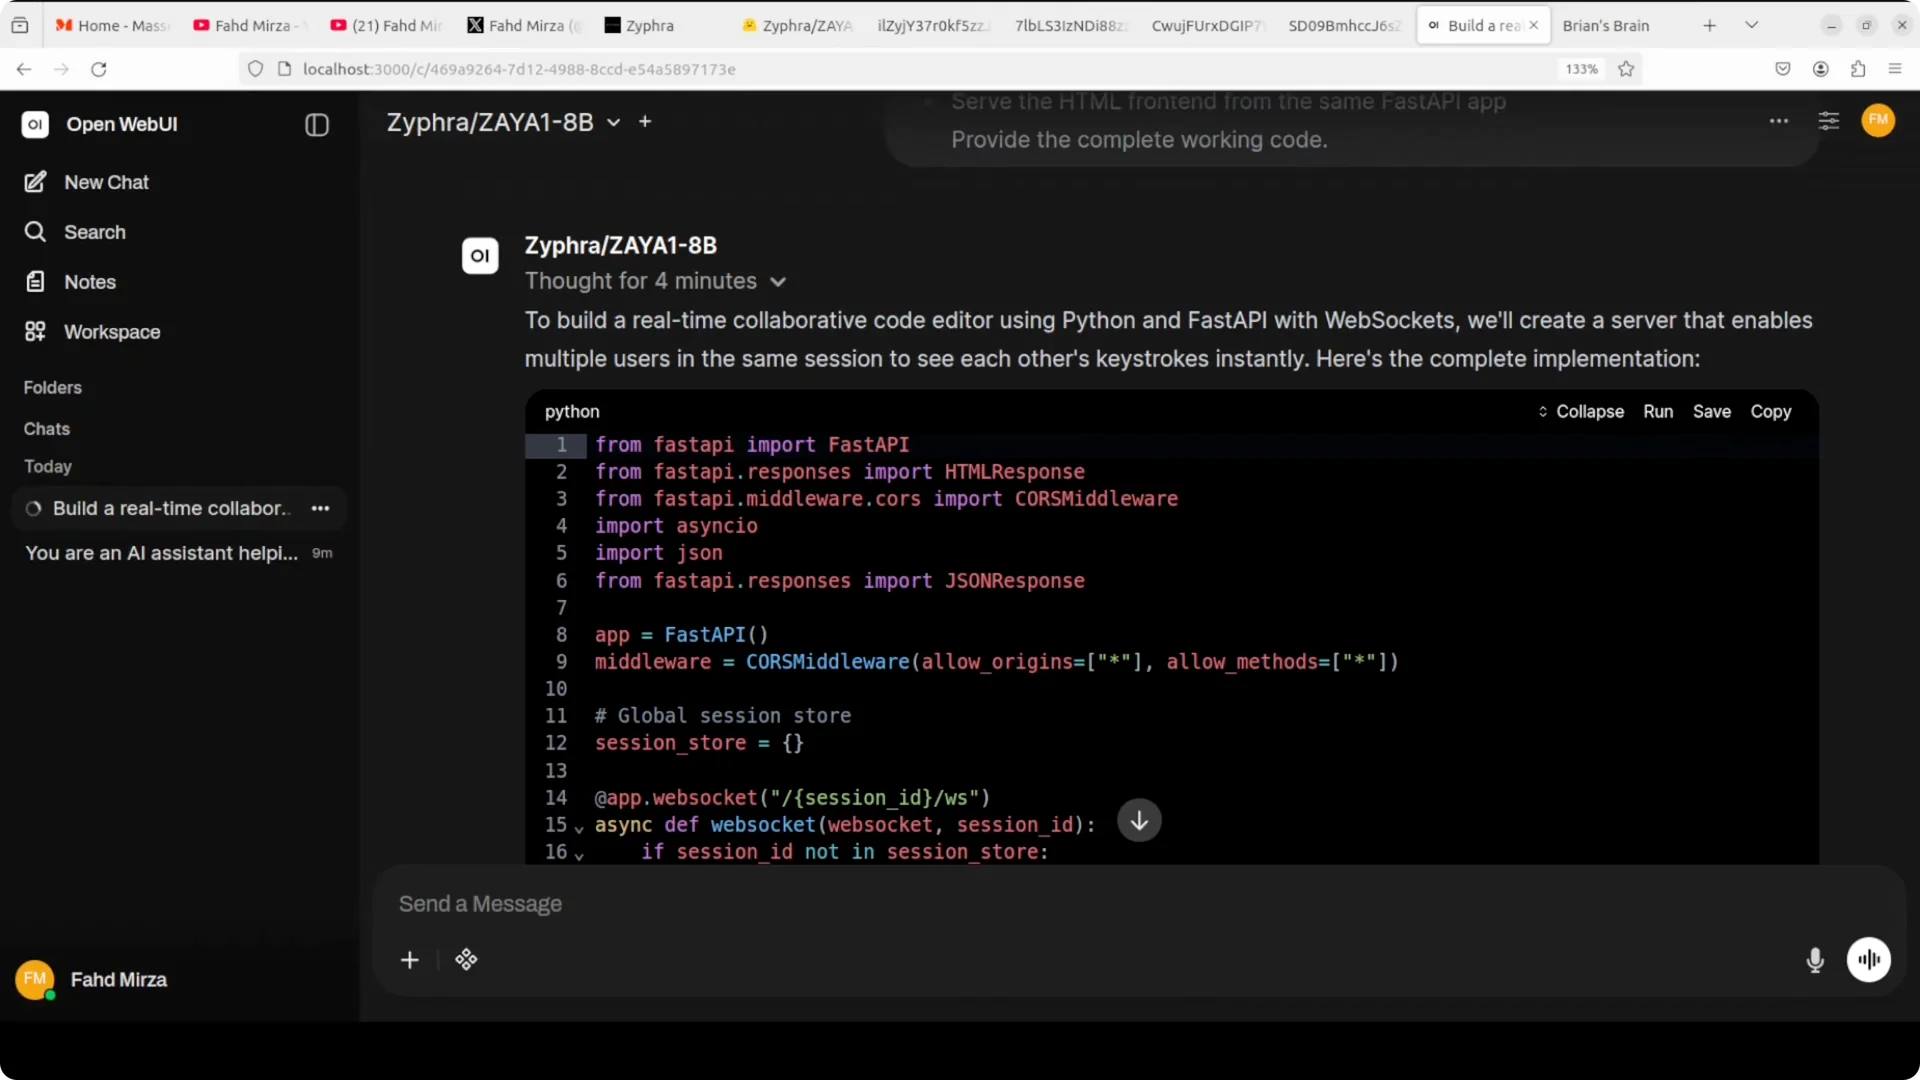The width and height of the screenshot is (1920, 1080).
Task: Start dictation with microphone icon
Action: point(1815,960)
